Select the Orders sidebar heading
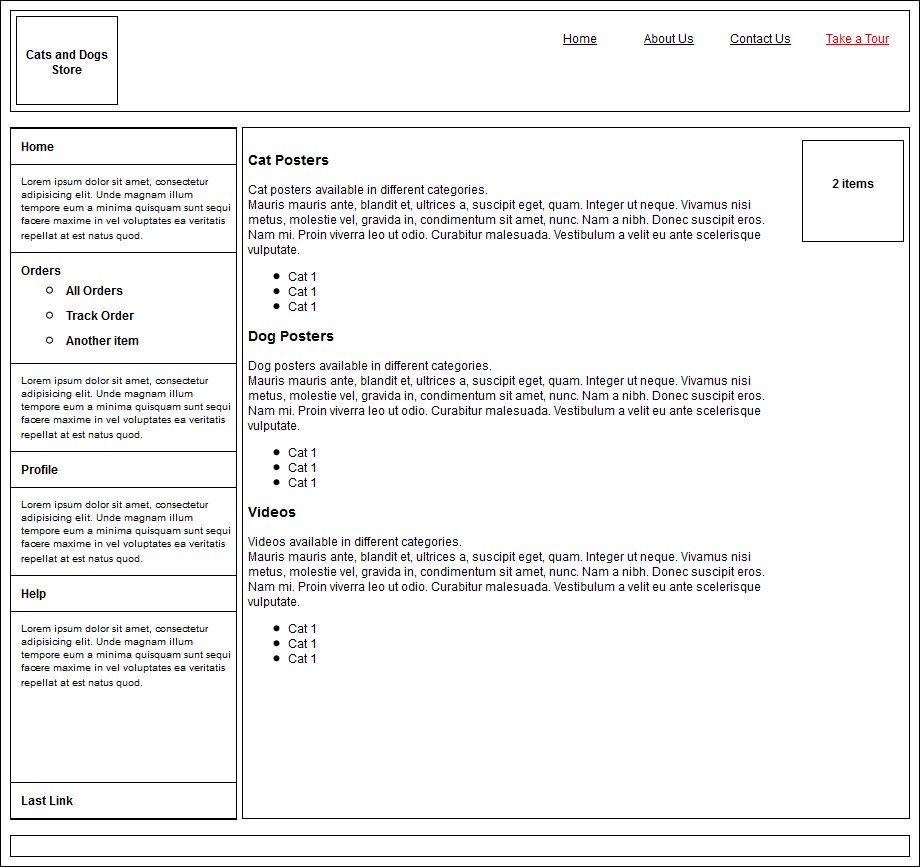920x867 pixels. 40,270
